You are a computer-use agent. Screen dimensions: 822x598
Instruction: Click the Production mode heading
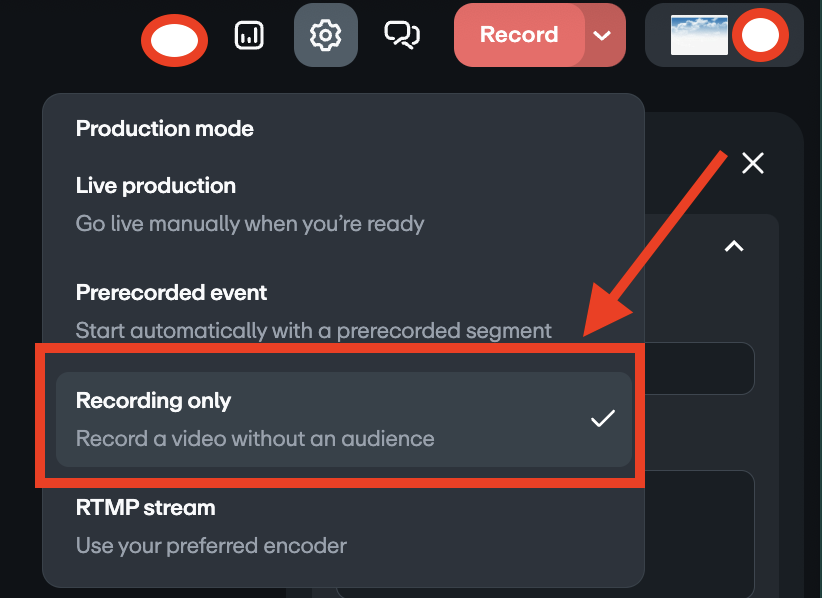tap(165, 128)
